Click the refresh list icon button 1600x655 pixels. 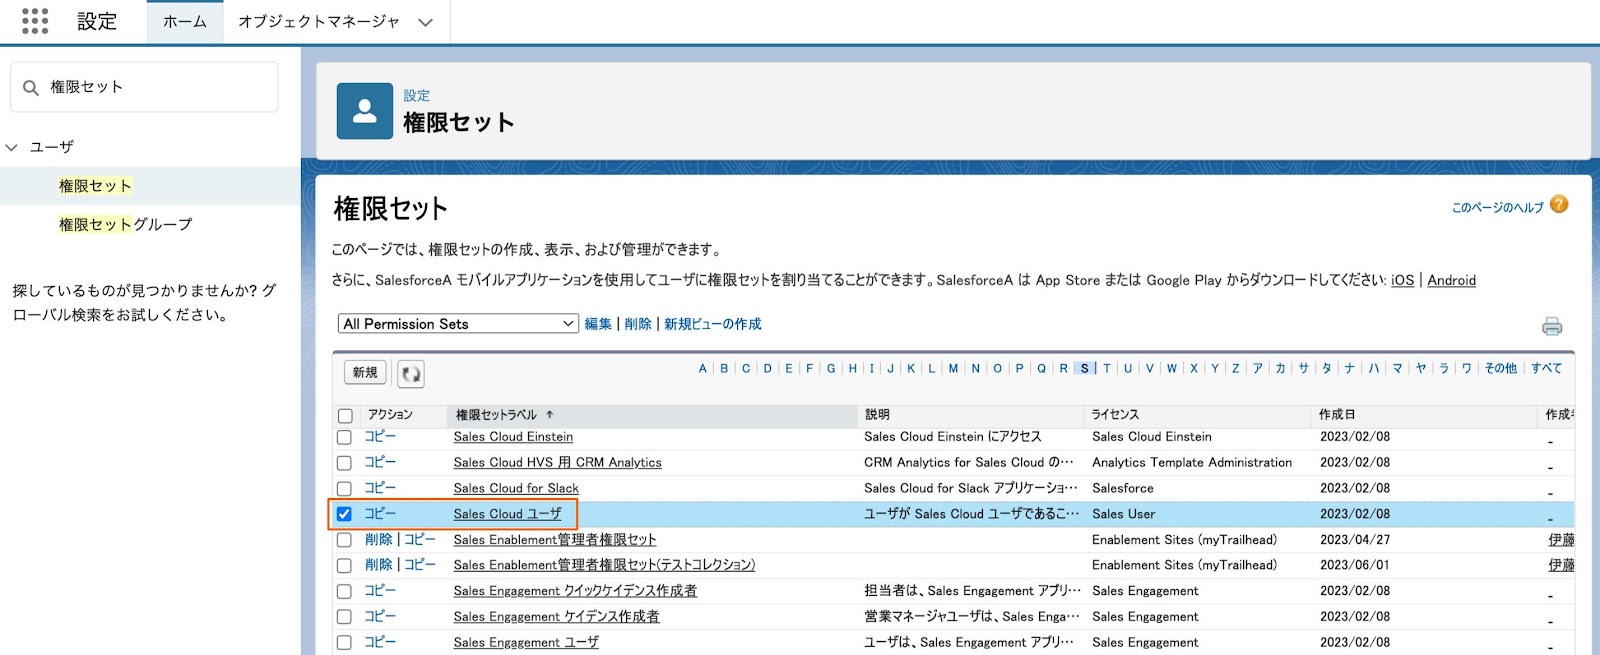[x=411, y=373]
